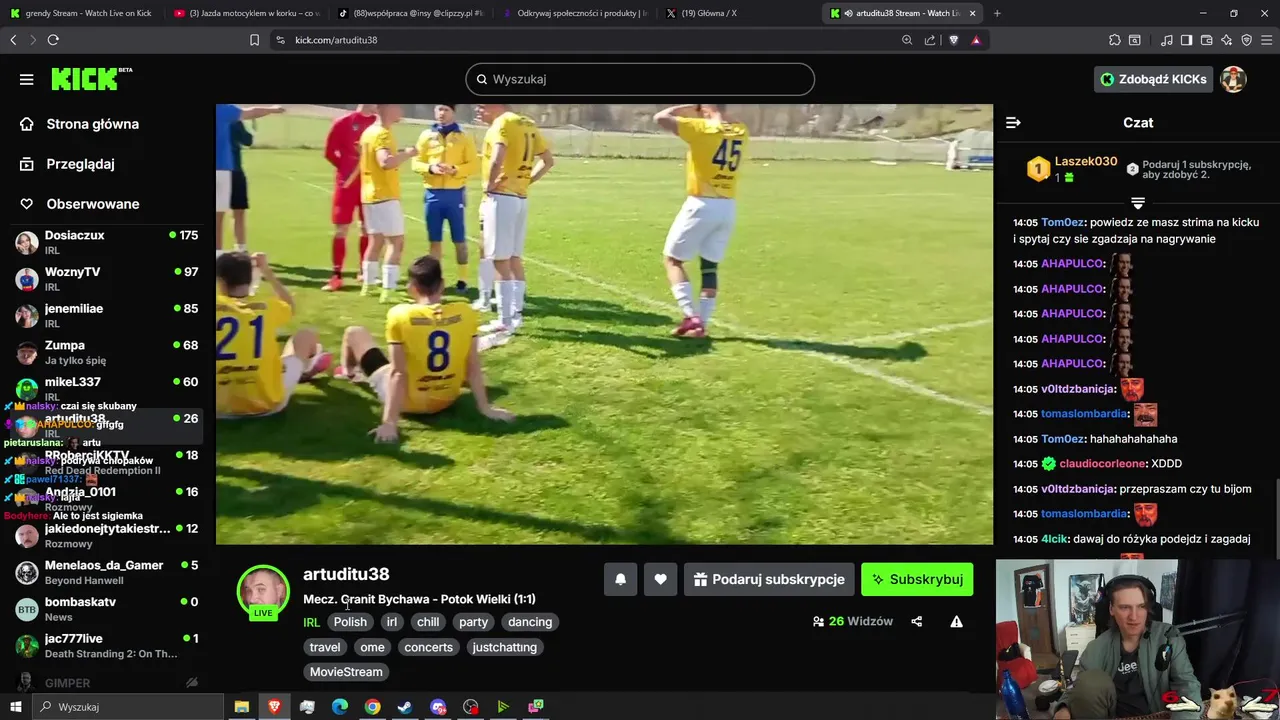Open WoznyTV channel in sidebar
Viewport: 1280px width, 720px height.
pyautogui.click(x=108, y=279)
